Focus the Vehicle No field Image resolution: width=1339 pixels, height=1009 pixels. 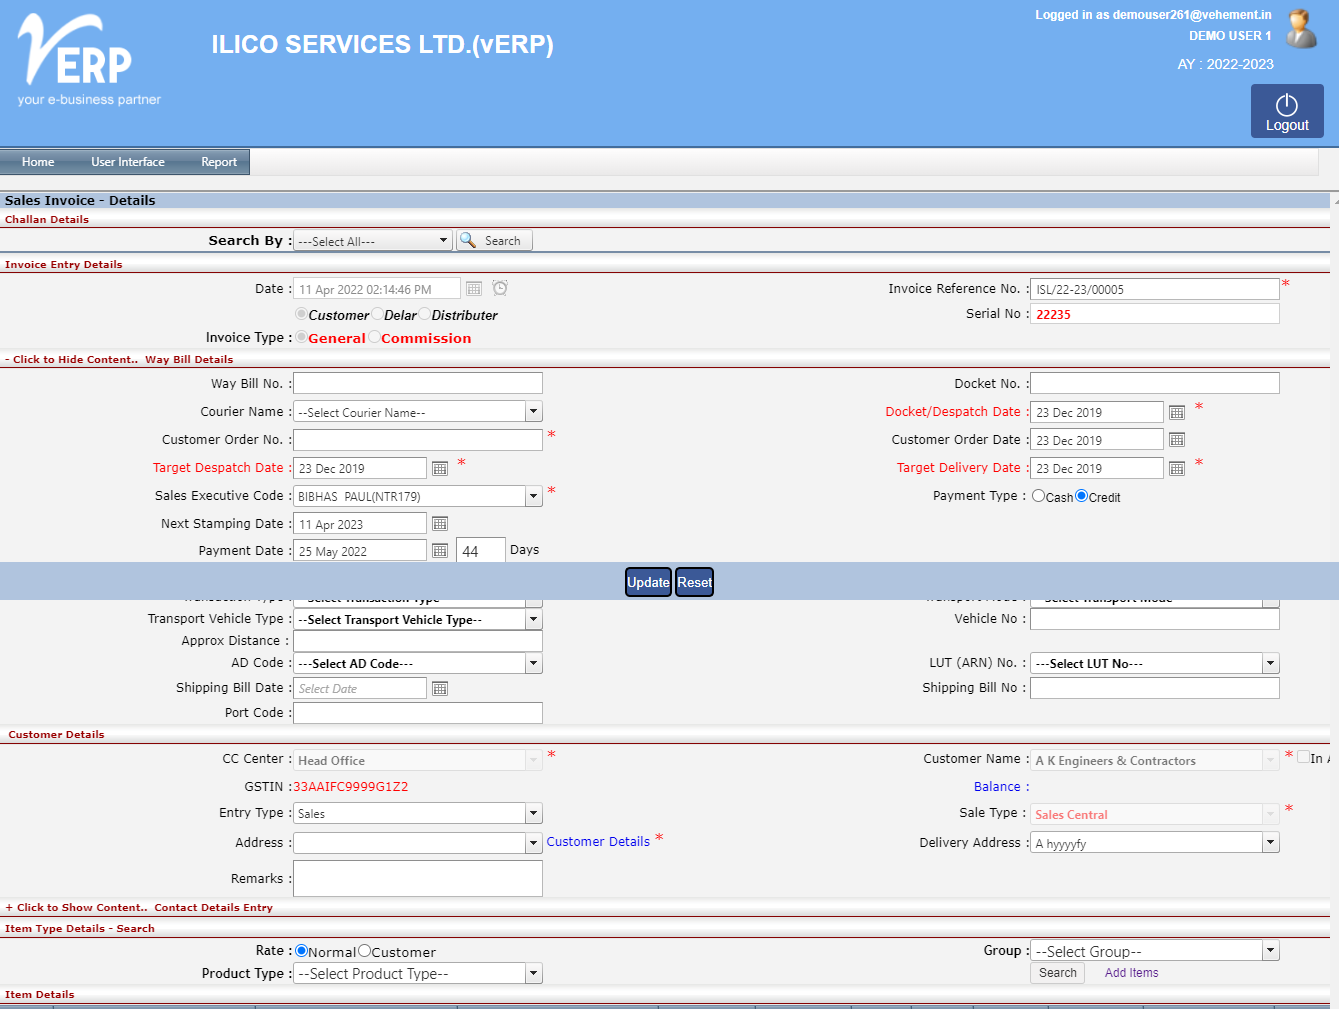[1155, 619]
